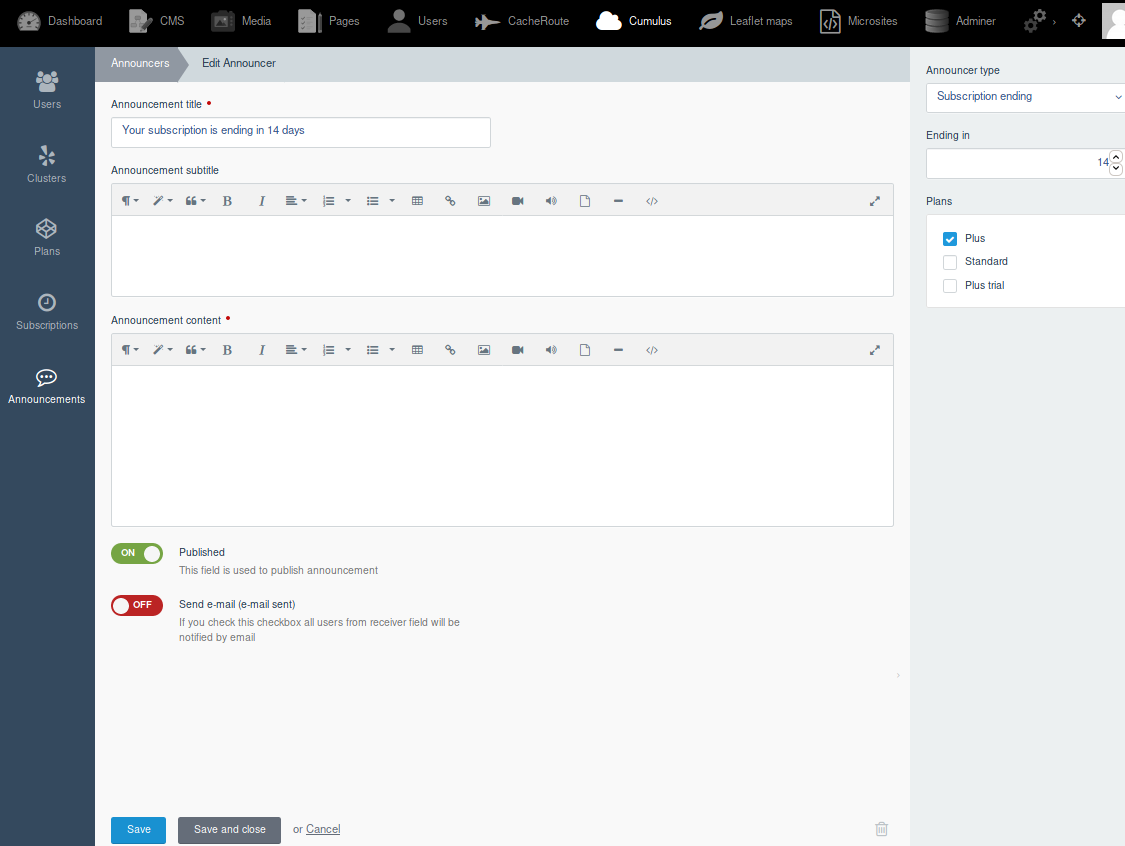Open magic style dropdown in content editor
The image size is (1125, 846).
pos(162,350)
